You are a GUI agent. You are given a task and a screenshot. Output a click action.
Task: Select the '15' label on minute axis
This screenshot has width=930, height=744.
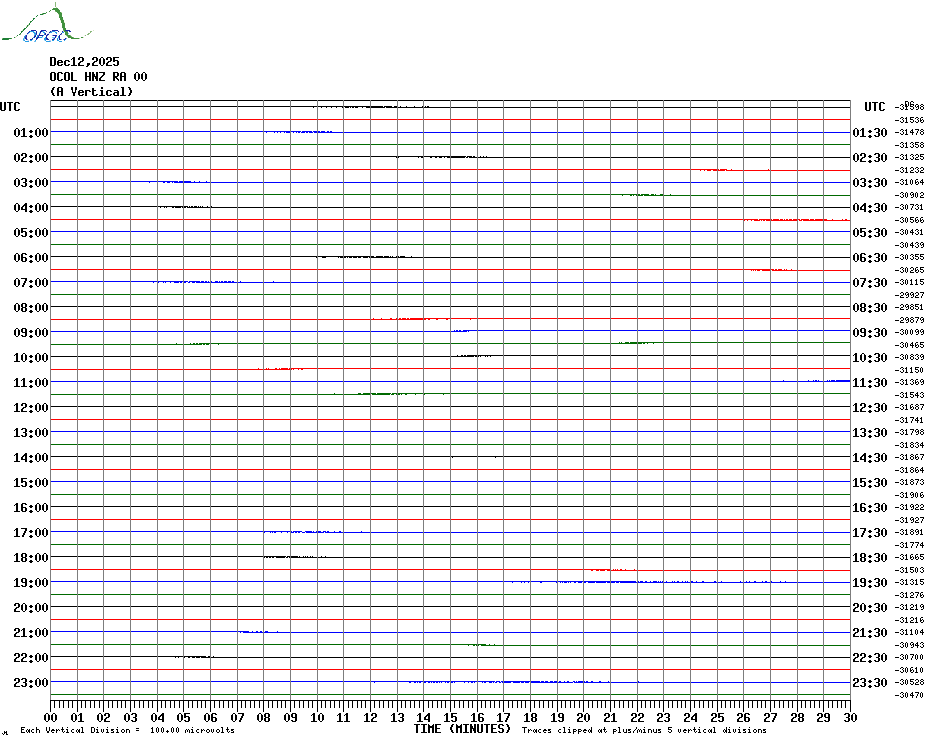point(451,718)
